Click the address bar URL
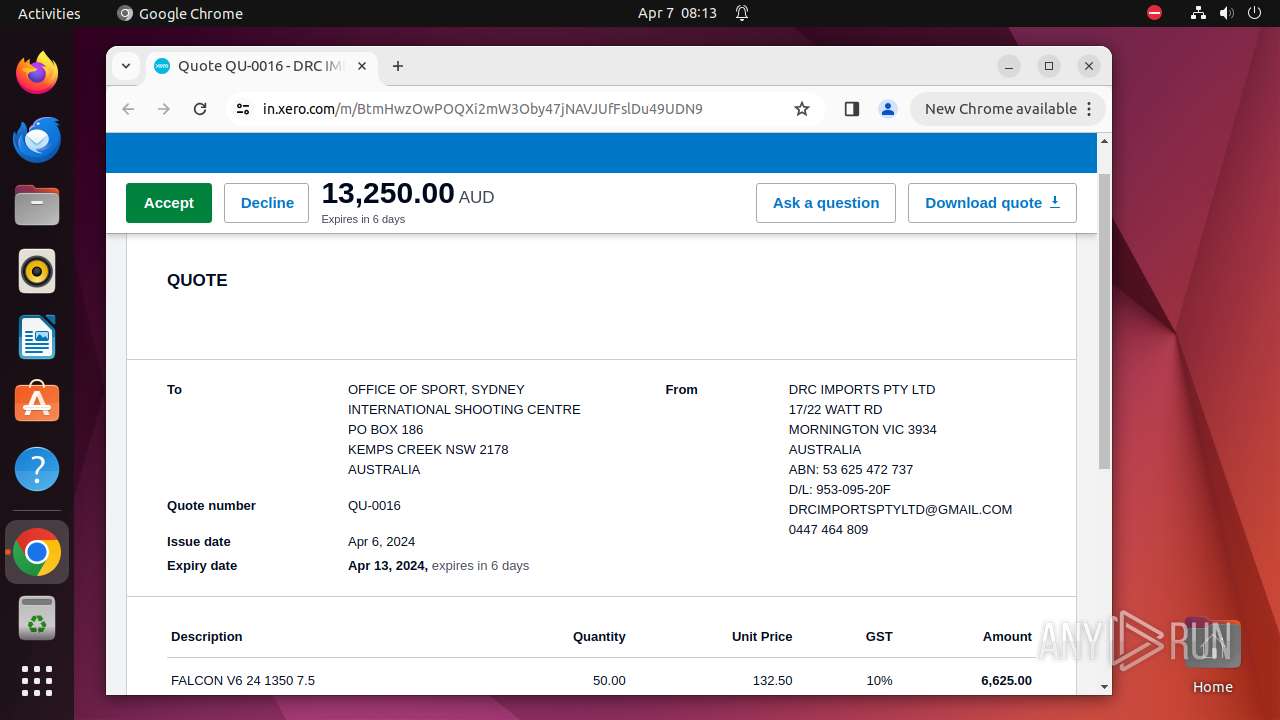 pyautogui.click(x=483, y=109)
